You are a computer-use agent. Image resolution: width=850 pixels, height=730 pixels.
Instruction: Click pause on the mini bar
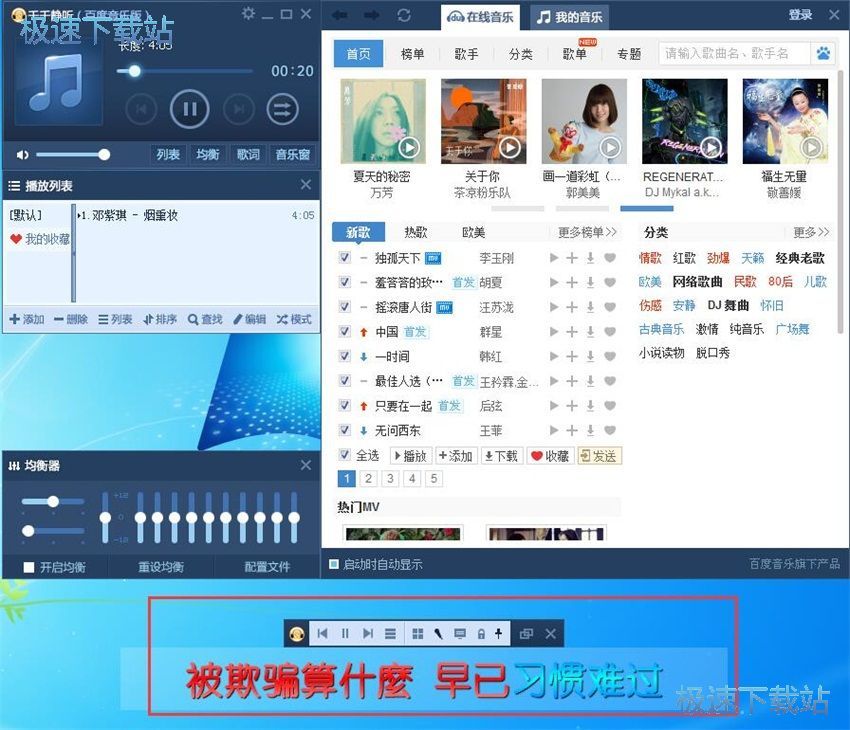[x=345, y=634]
